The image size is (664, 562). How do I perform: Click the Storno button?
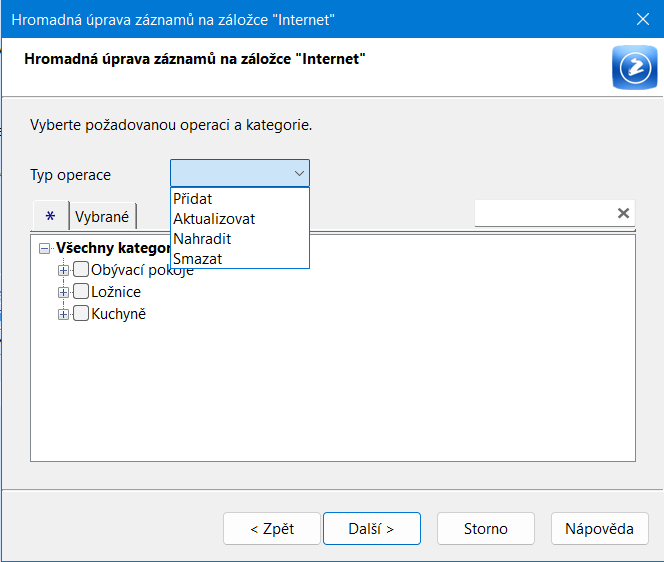click(x=486, y=529)
